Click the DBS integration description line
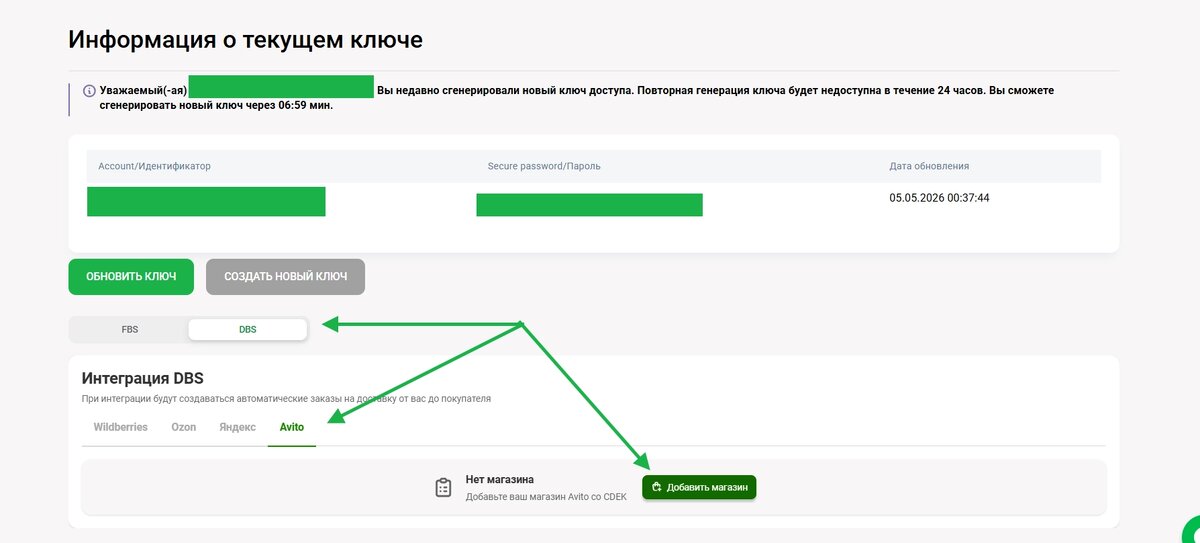The height and width of the screenshot is (543, 1200). pos(286,399)
